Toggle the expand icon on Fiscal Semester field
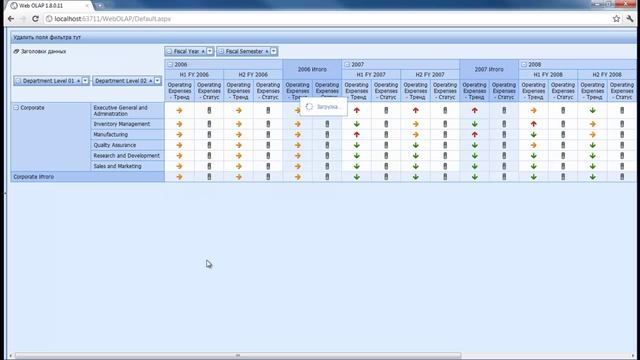Screen dimensions: 640x360 tap(221, 51)
